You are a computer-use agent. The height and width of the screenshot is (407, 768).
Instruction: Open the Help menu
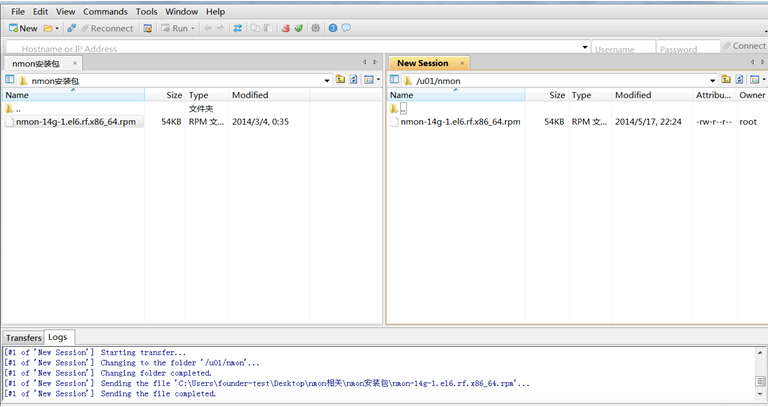tap(216, 12)
